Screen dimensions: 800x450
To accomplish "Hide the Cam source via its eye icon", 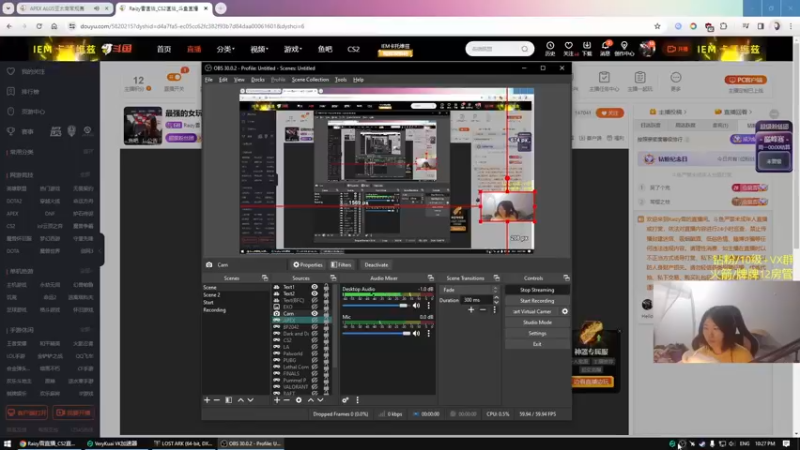I will [x=314, y=314].
